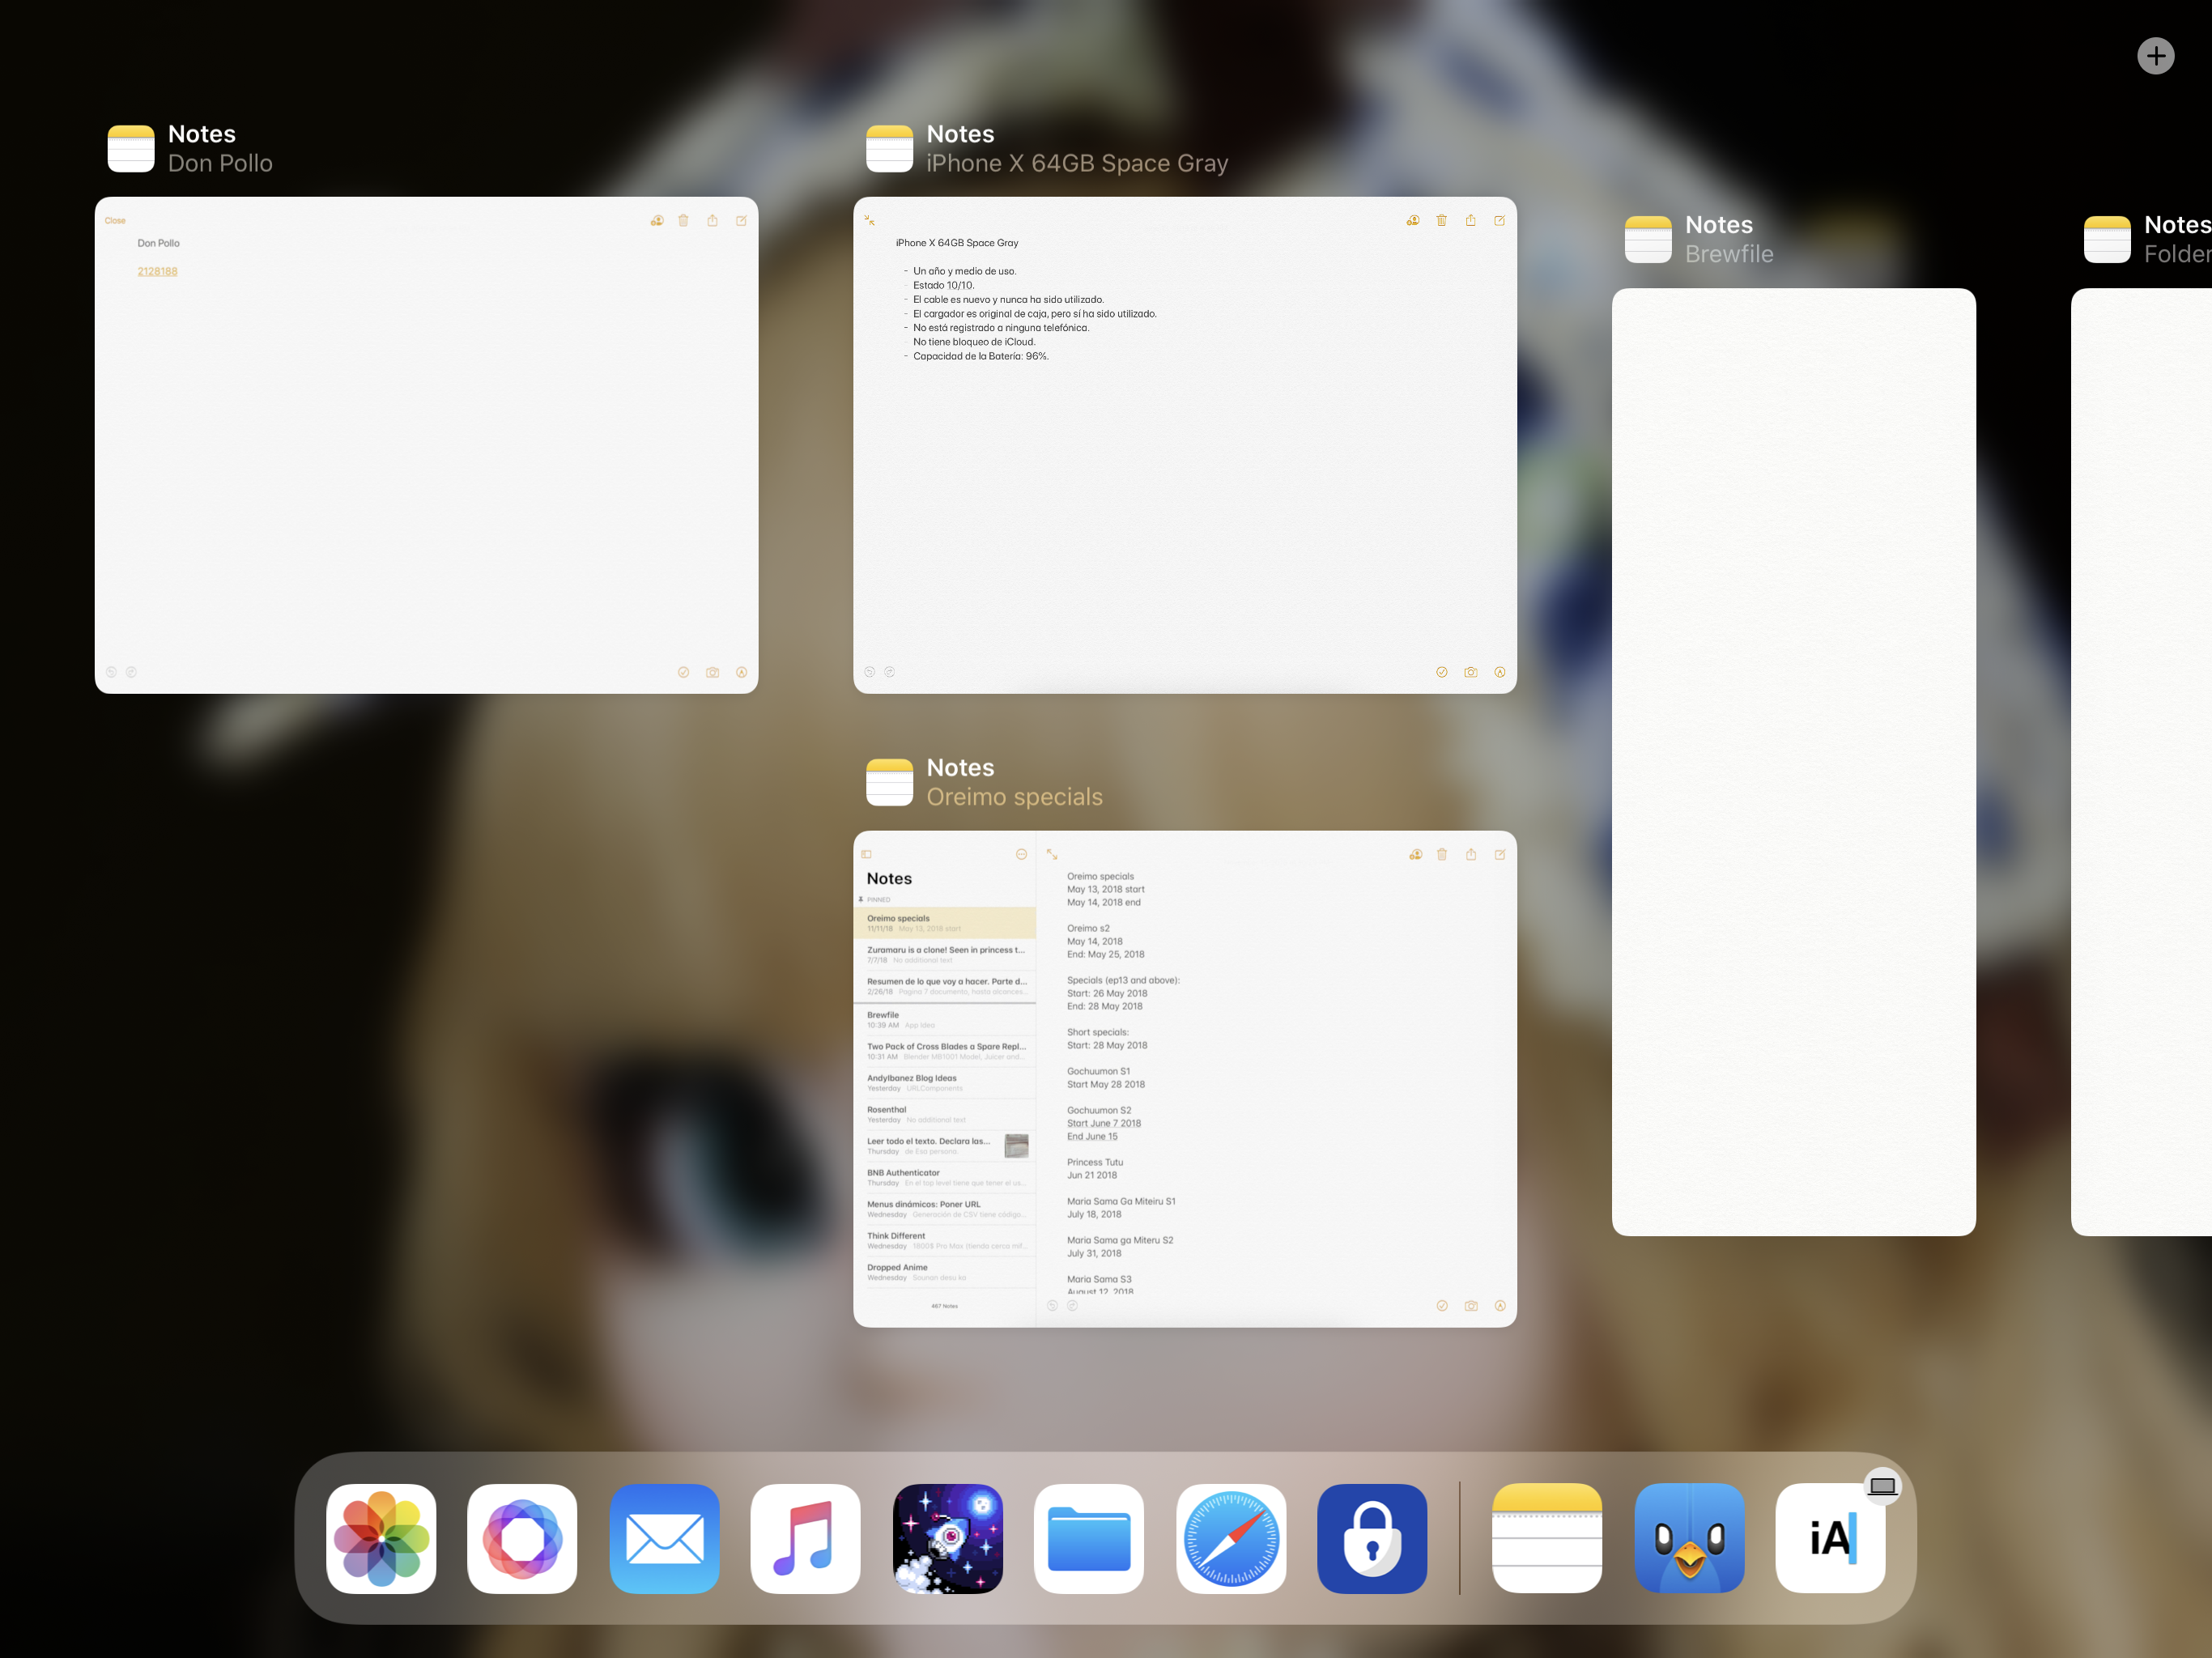Select the BNB Authenticator note
The height and width of the screenshot is (1658, 2212).
pos(945,1177)
